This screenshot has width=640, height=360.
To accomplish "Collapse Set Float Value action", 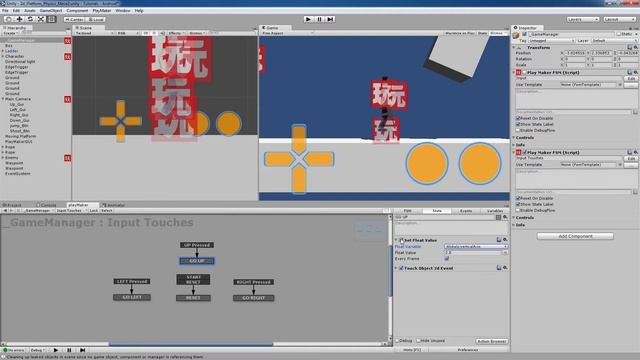I will pyautogui.click(x=396, y=240).
